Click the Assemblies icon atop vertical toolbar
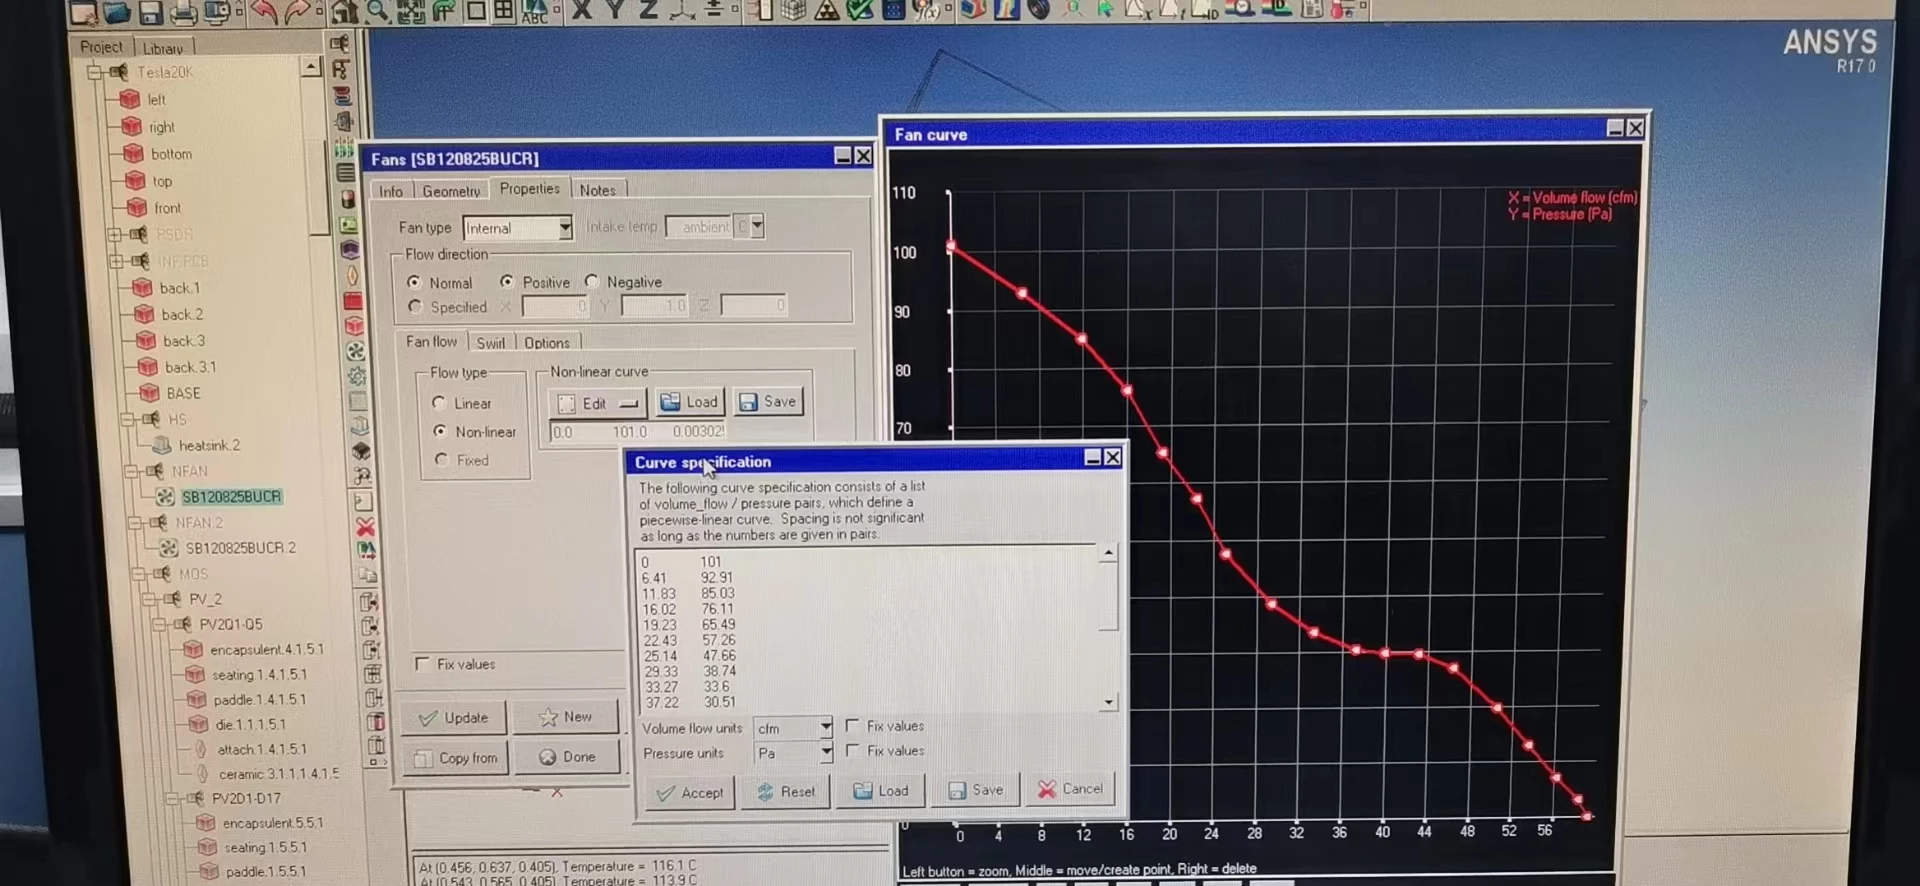The height and width of the screenshot is (886, 1920). [x=340, y=43]
